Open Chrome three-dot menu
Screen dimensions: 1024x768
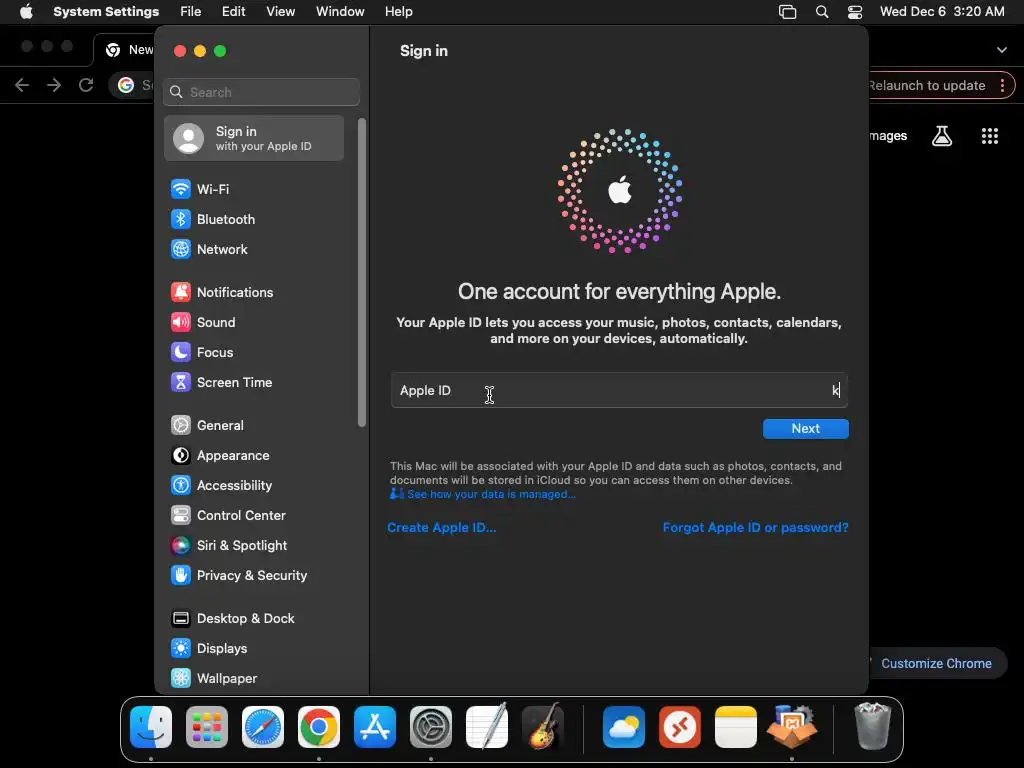tap(1002, 86)
